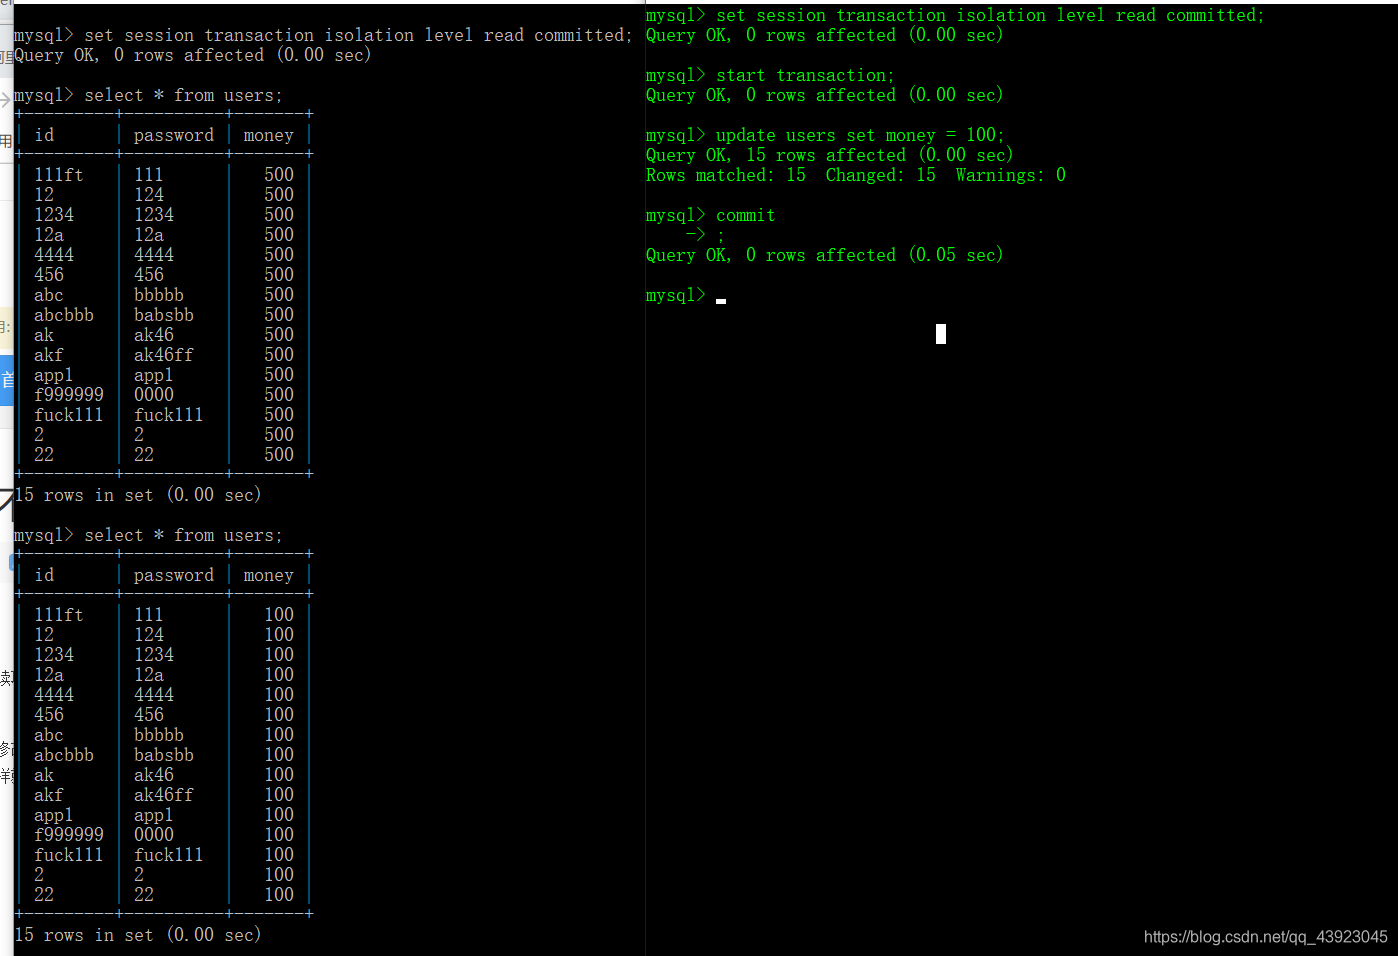The image size is (1398, 956).
Task: Click id '456' in the money-100 table
Action: pos(49,715)
